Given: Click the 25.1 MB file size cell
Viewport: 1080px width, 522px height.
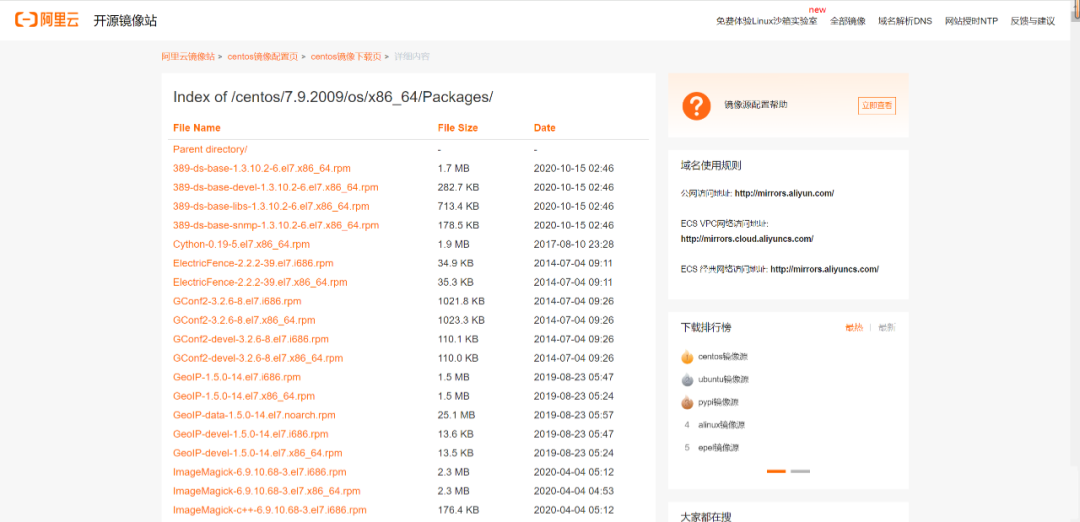Looking at the screenshot, I should (457, 415).
